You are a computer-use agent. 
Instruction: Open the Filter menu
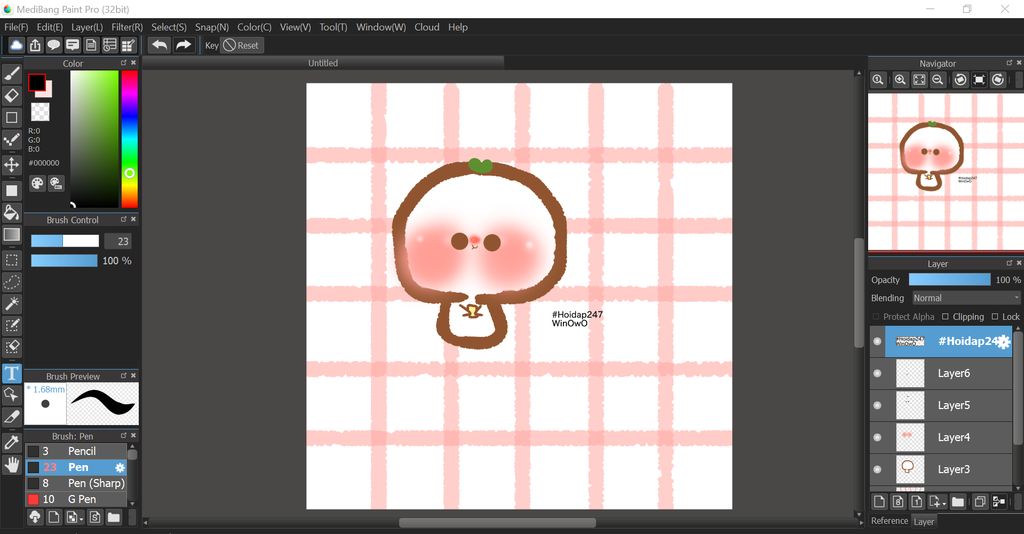click(x=127, y=27)
